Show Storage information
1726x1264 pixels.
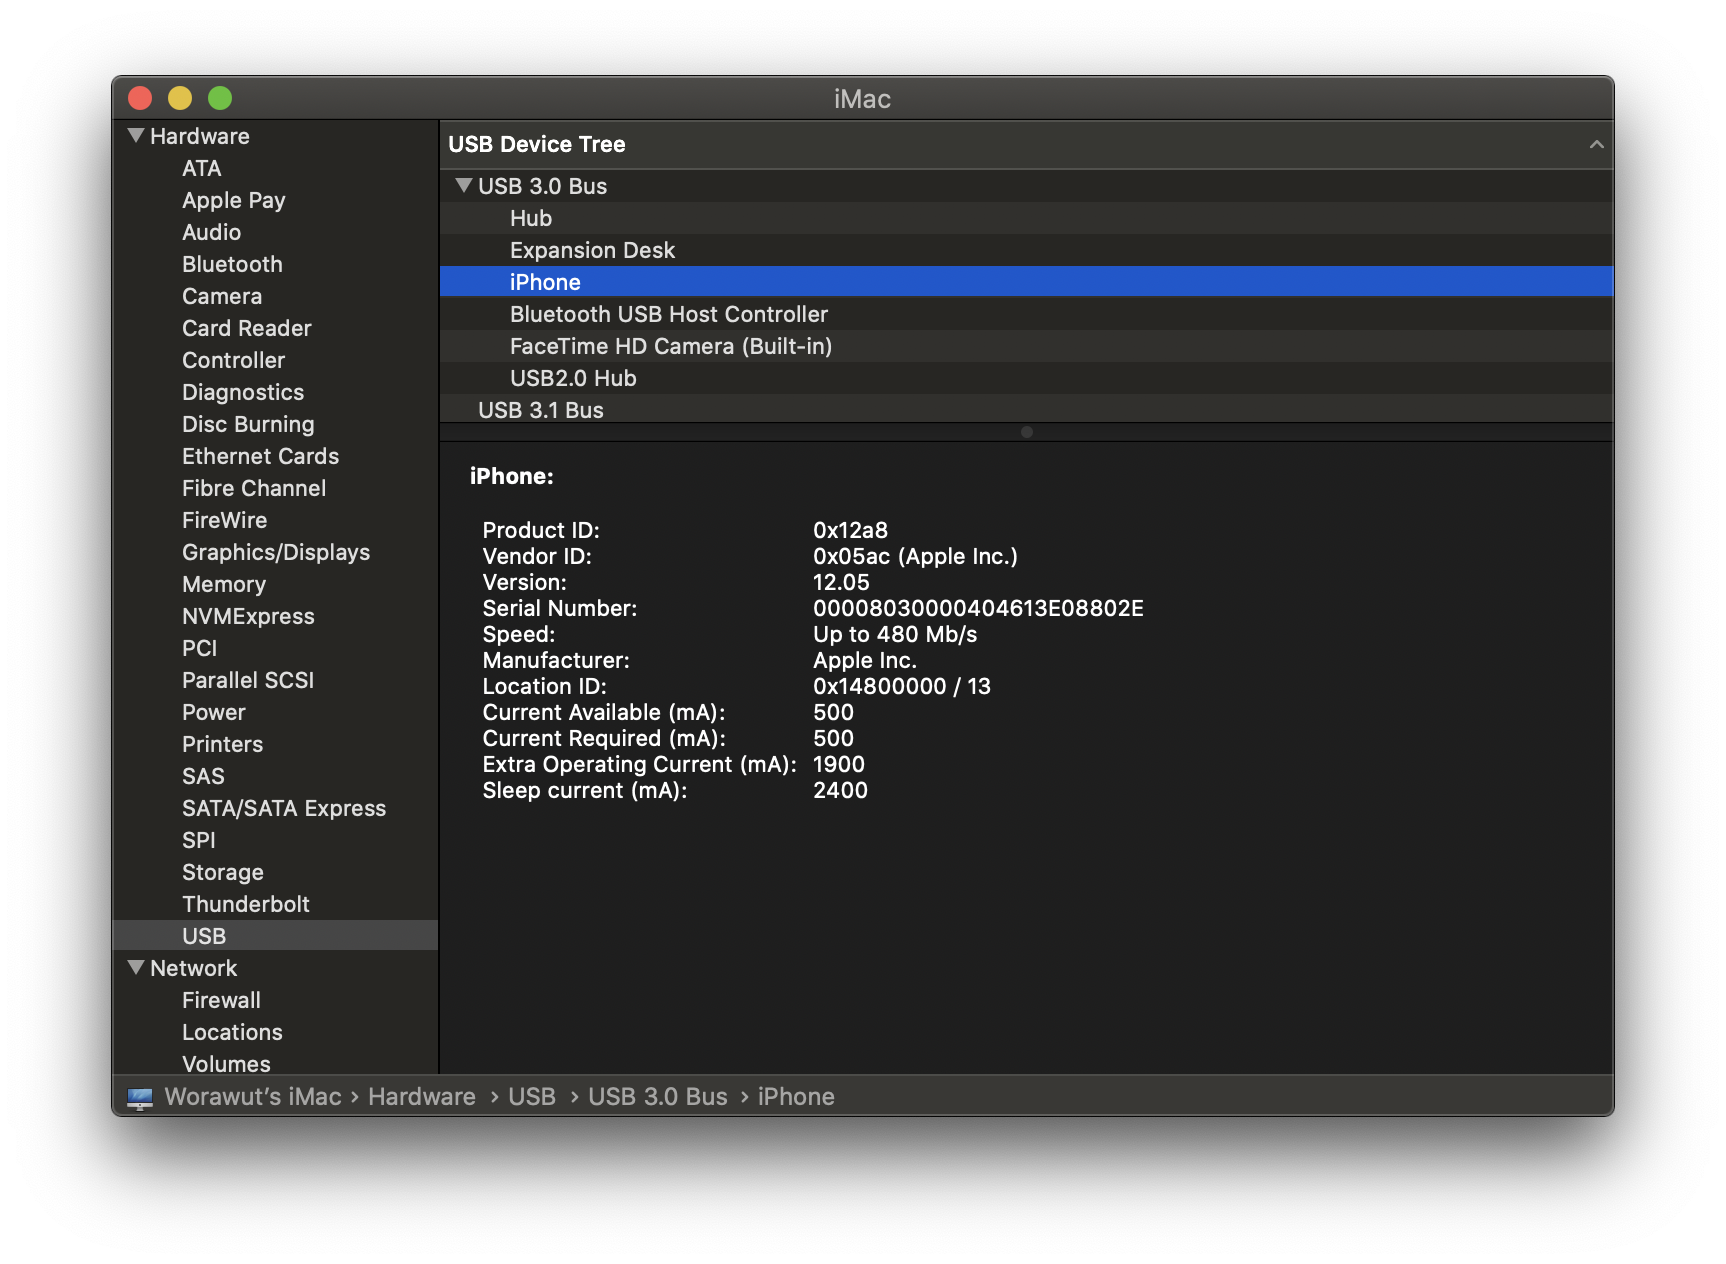tap(222, 872)
